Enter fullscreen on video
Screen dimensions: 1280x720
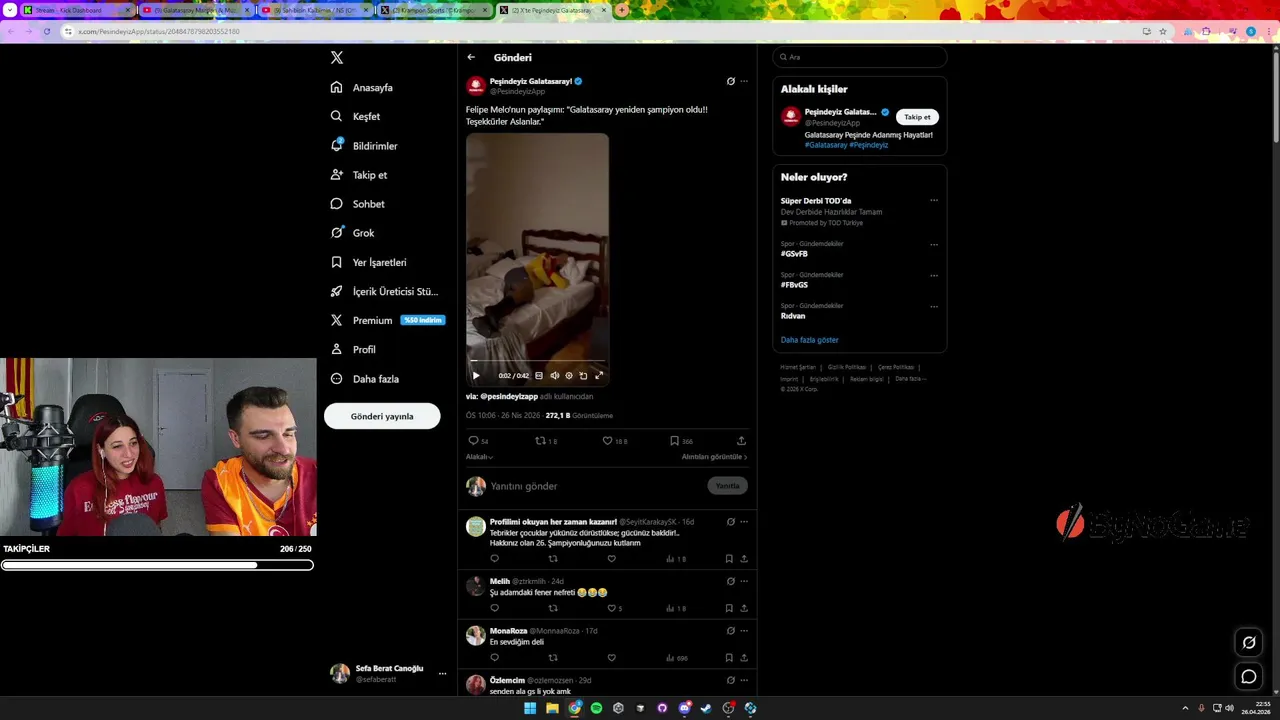(x=599, y=376)
